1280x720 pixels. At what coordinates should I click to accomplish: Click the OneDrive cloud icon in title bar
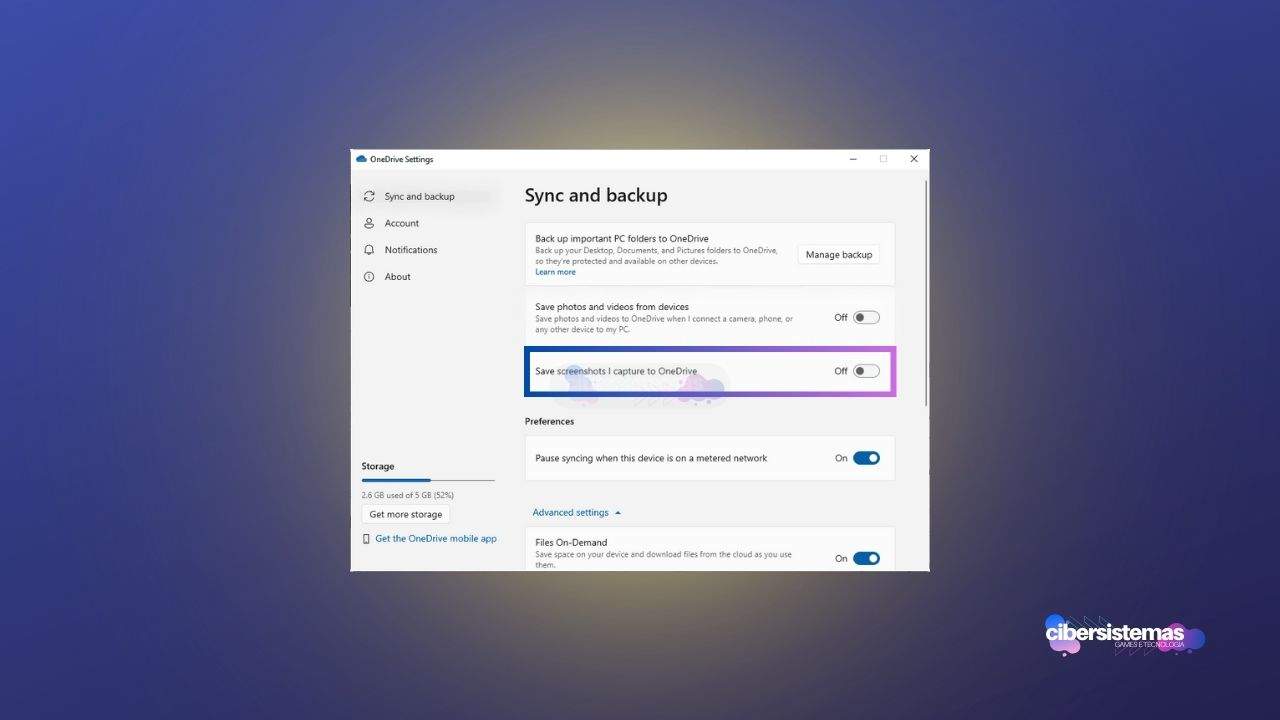(x=361, y=159)
